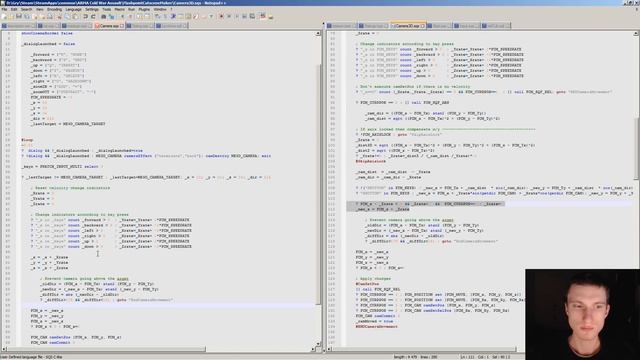
Task: Cut selection using toolbar scissors icon
Action: [60, 16]
